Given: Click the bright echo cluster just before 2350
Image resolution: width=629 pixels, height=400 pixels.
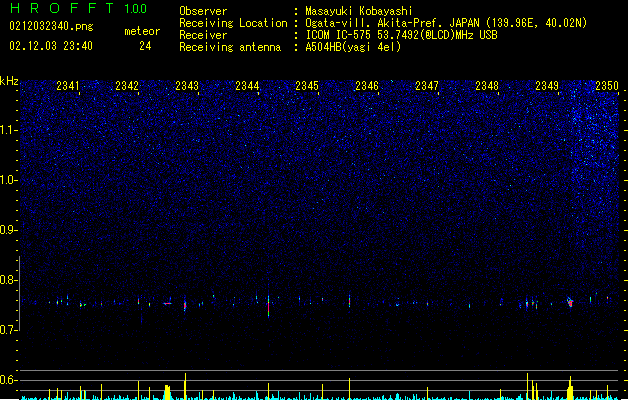Looking at the screenshot, I should pos(570,302).
